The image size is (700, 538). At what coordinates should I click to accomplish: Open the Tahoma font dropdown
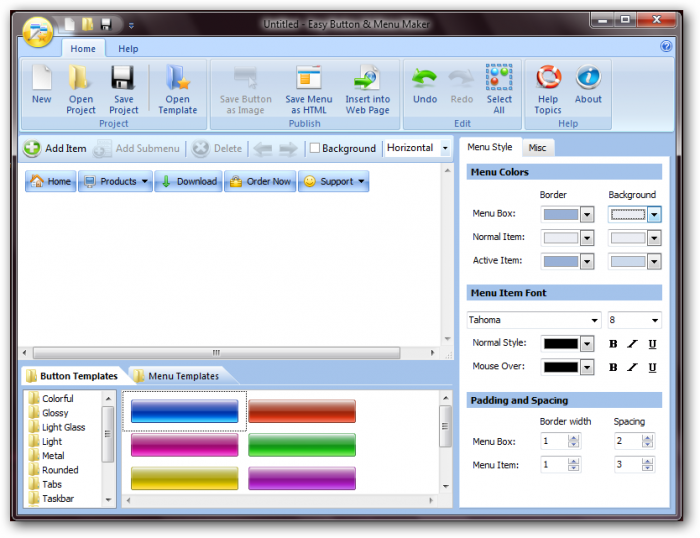point(594,320)
